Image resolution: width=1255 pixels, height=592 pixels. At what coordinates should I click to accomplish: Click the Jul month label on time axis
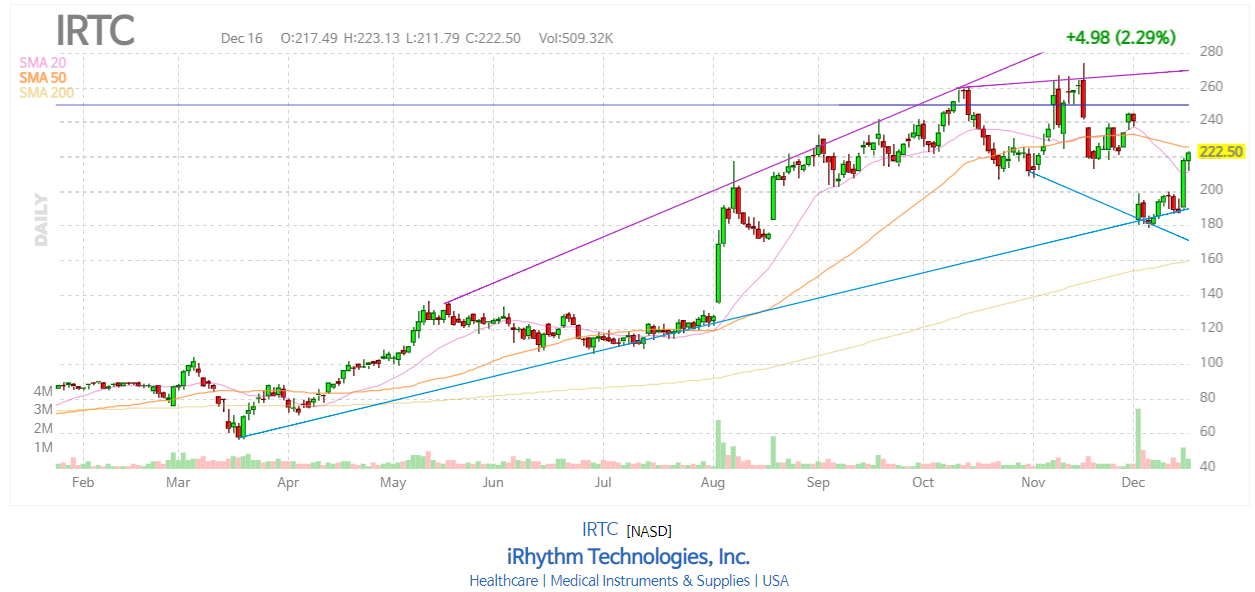pos(603,483)
